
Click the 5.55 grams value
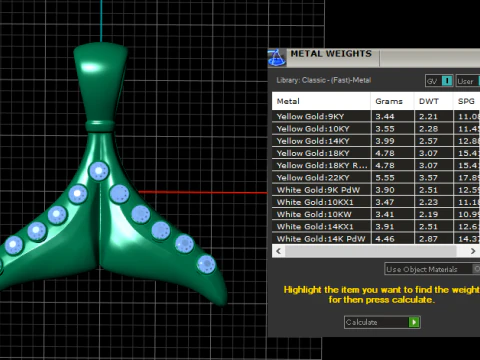(385, 178)
